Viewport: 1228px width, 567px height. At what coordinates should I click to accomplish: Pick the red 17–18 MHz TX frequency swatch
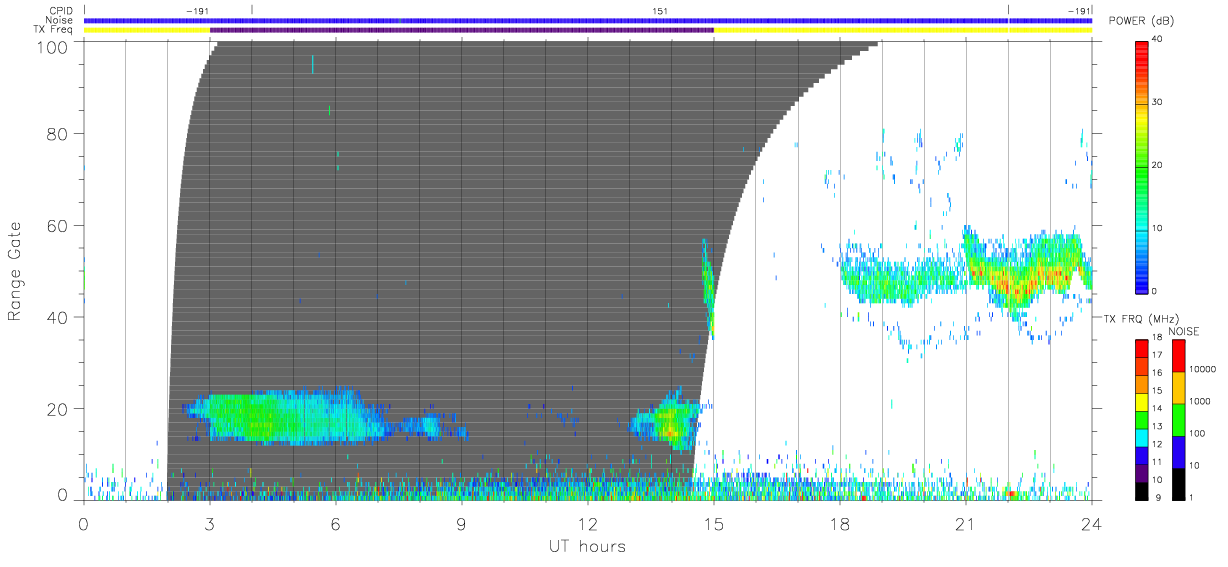pos(1141,348)
